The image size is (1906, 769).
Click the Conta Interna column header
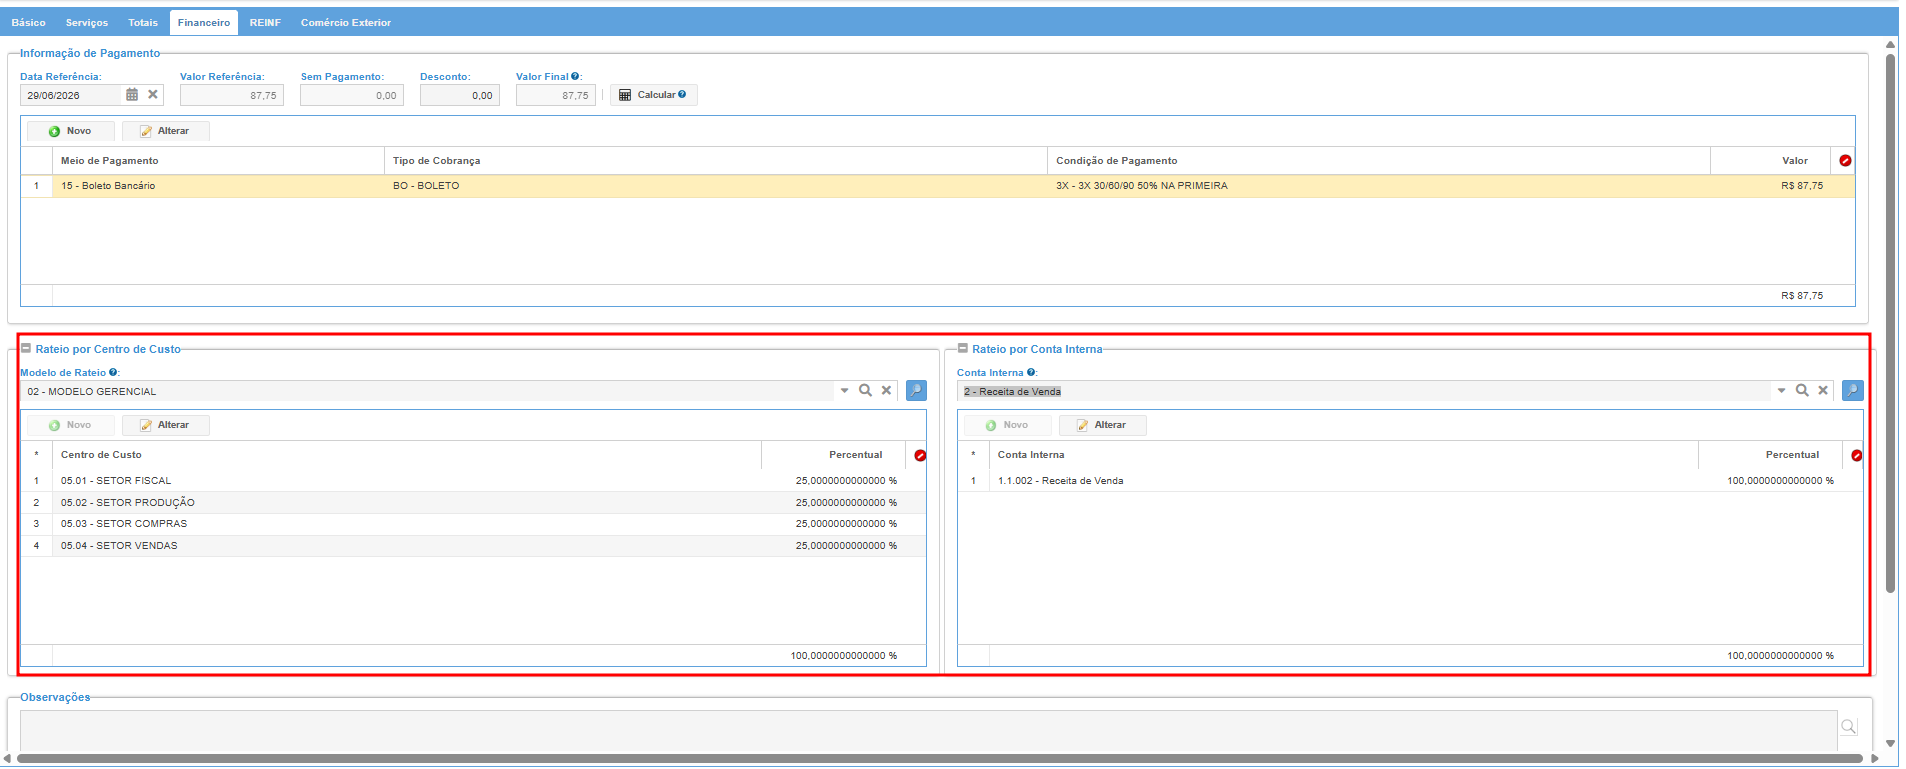(x=1344, y=455)
